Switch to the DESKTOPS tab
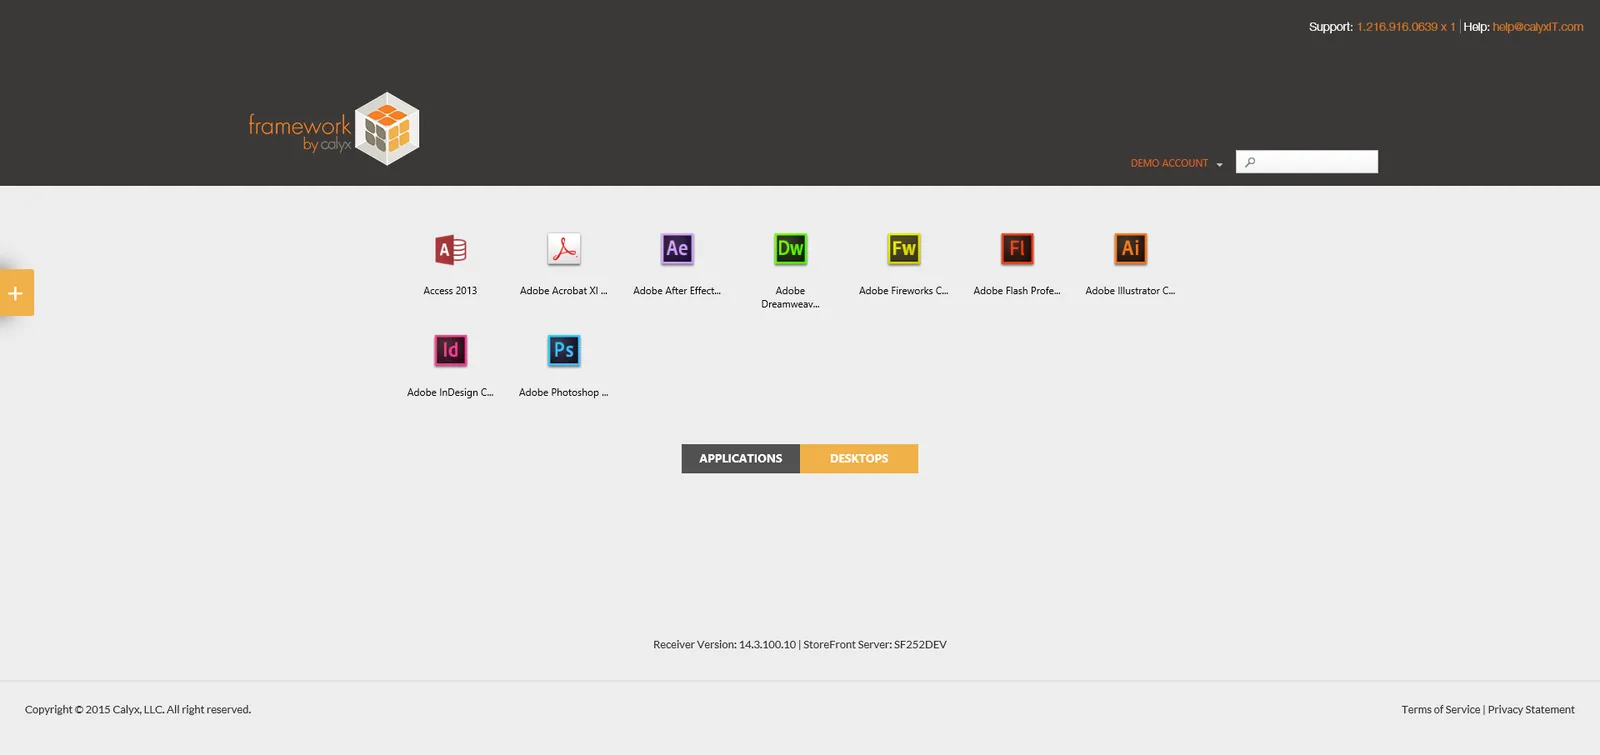 (859, 459)
